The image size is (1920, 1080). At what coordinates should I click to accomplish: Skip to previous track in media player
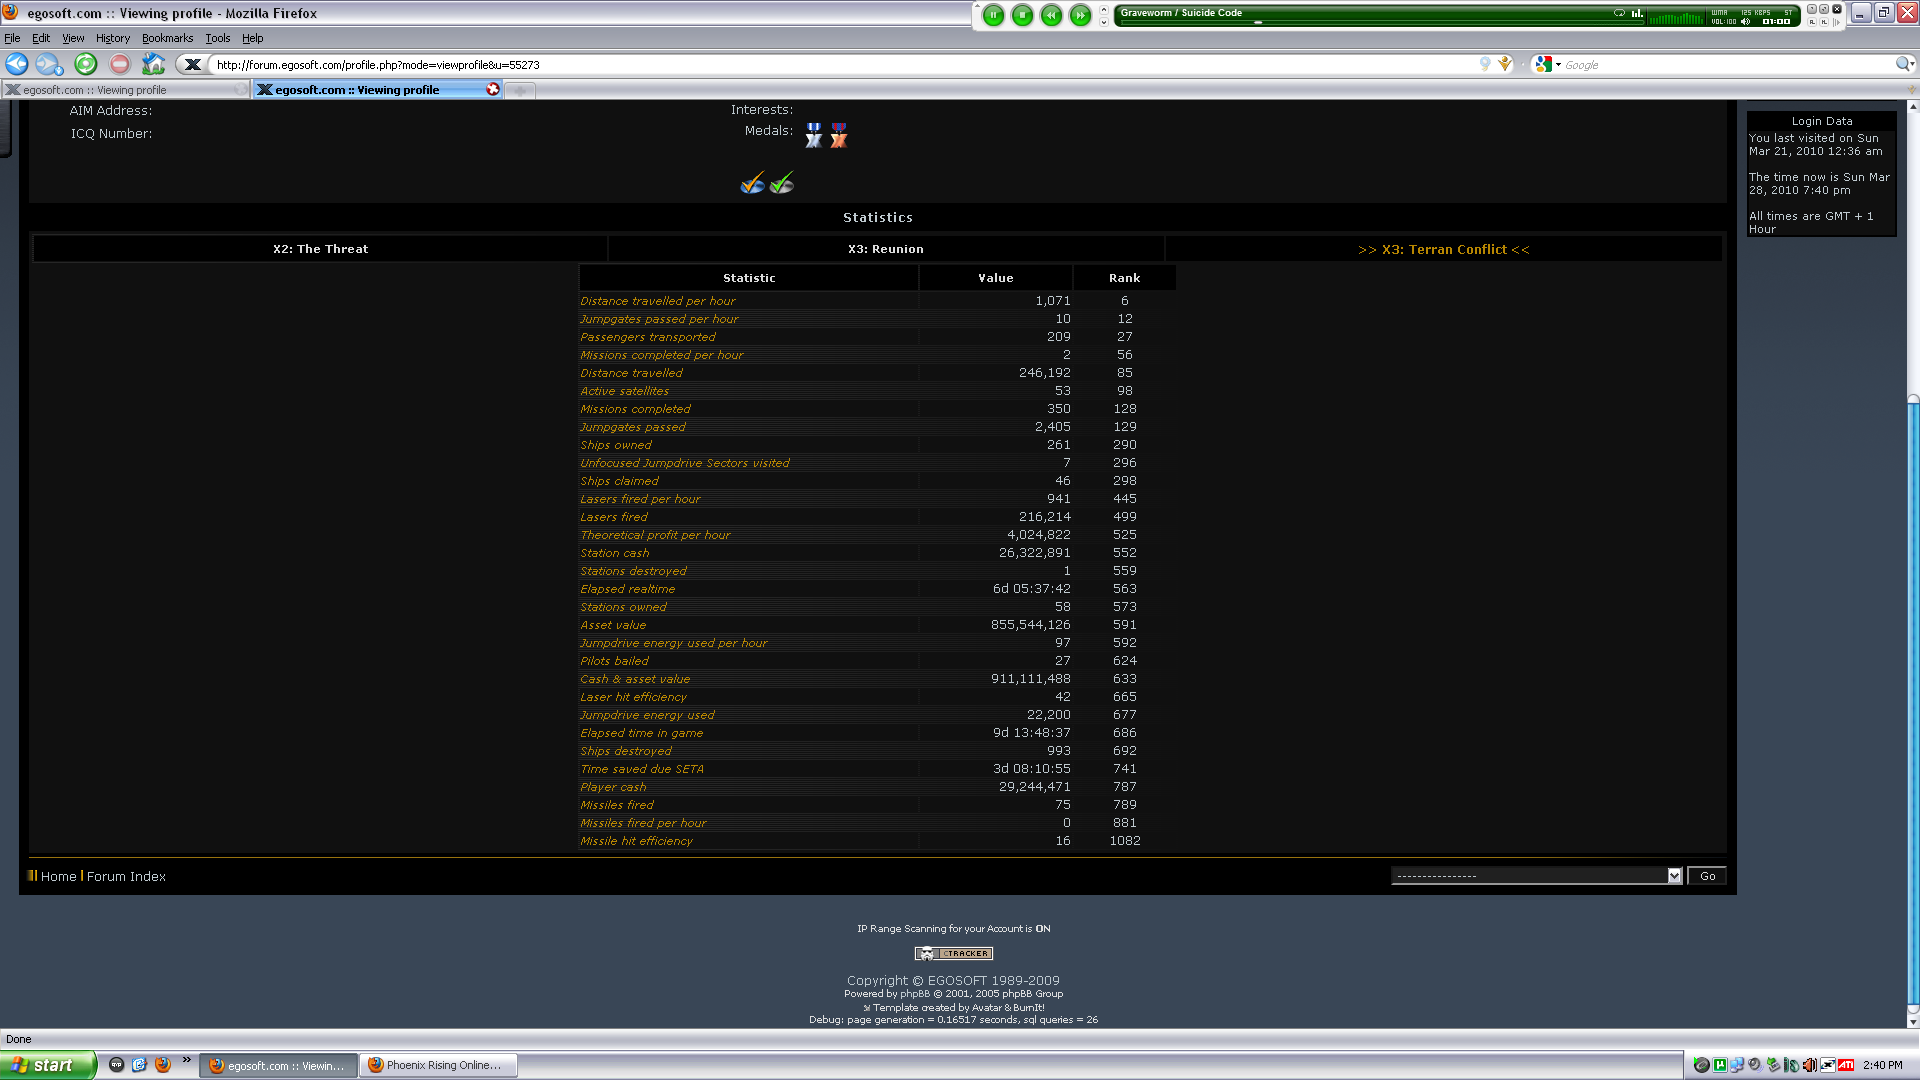coord(1051,15)
